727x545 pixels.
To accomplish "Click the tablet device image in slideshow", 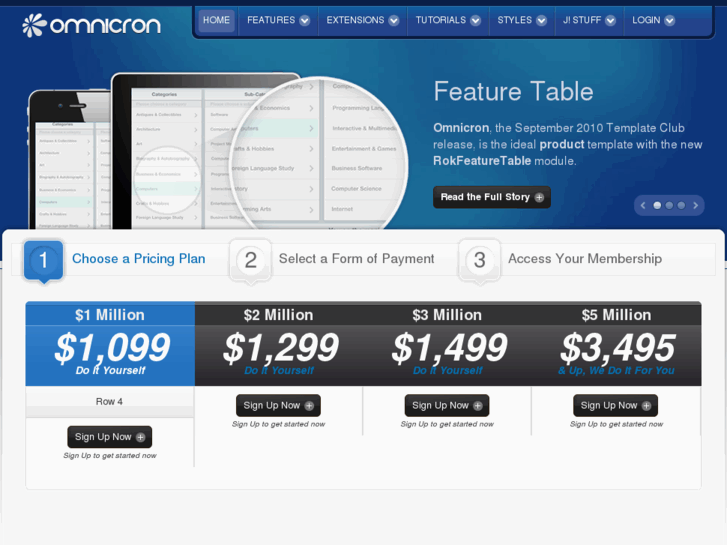I will pyautogui.click(x=206, y=151).
